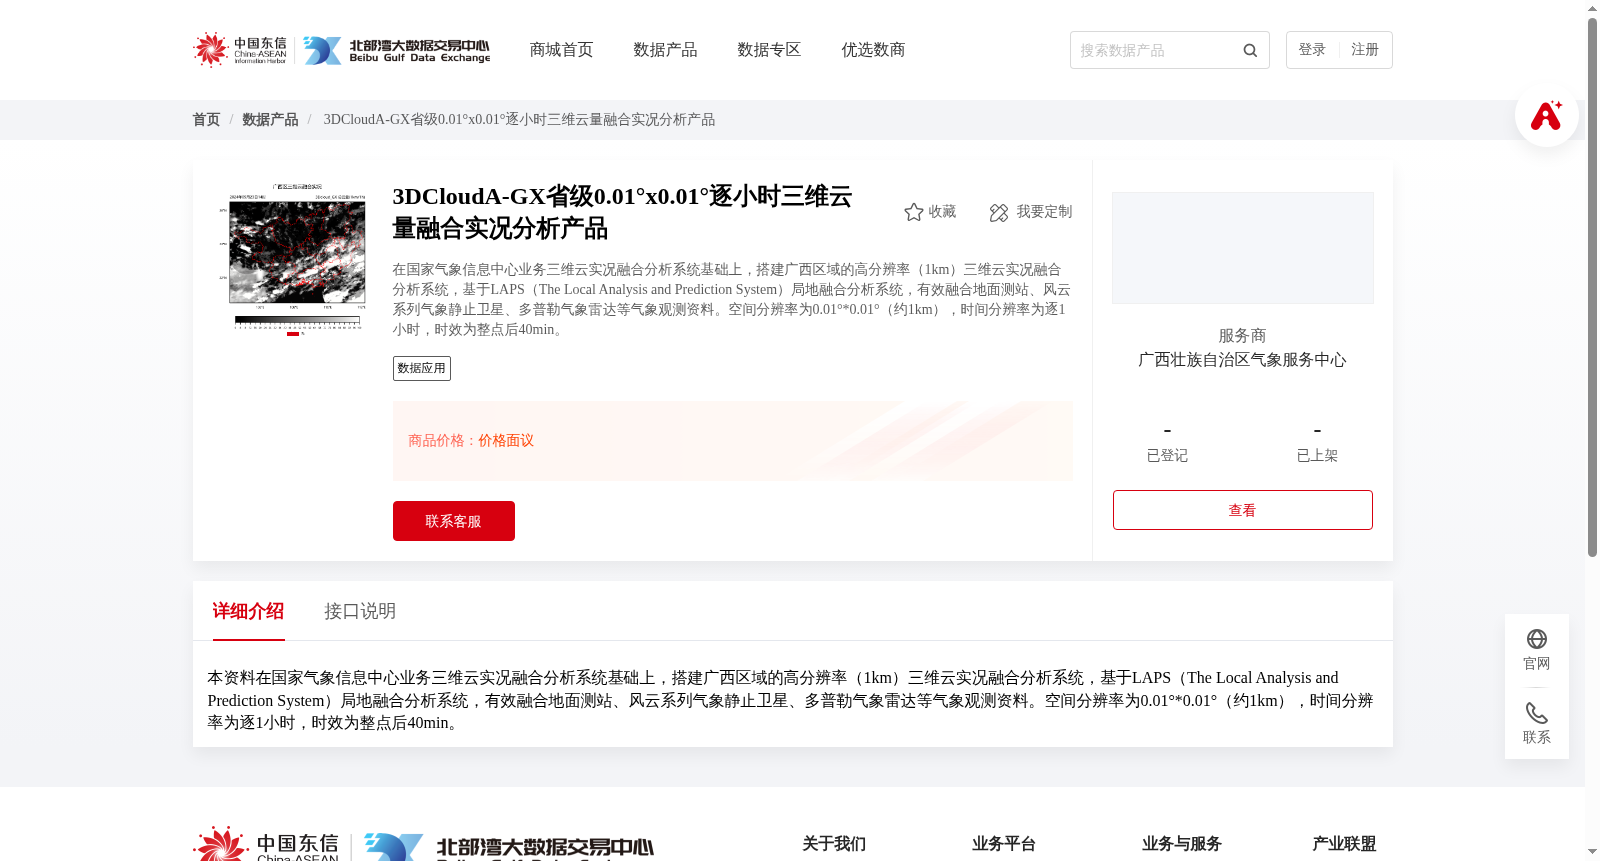The width and height of the screenshot is (1600, 861).
Task: Click the star favorite icon
Action: point(913,212)
